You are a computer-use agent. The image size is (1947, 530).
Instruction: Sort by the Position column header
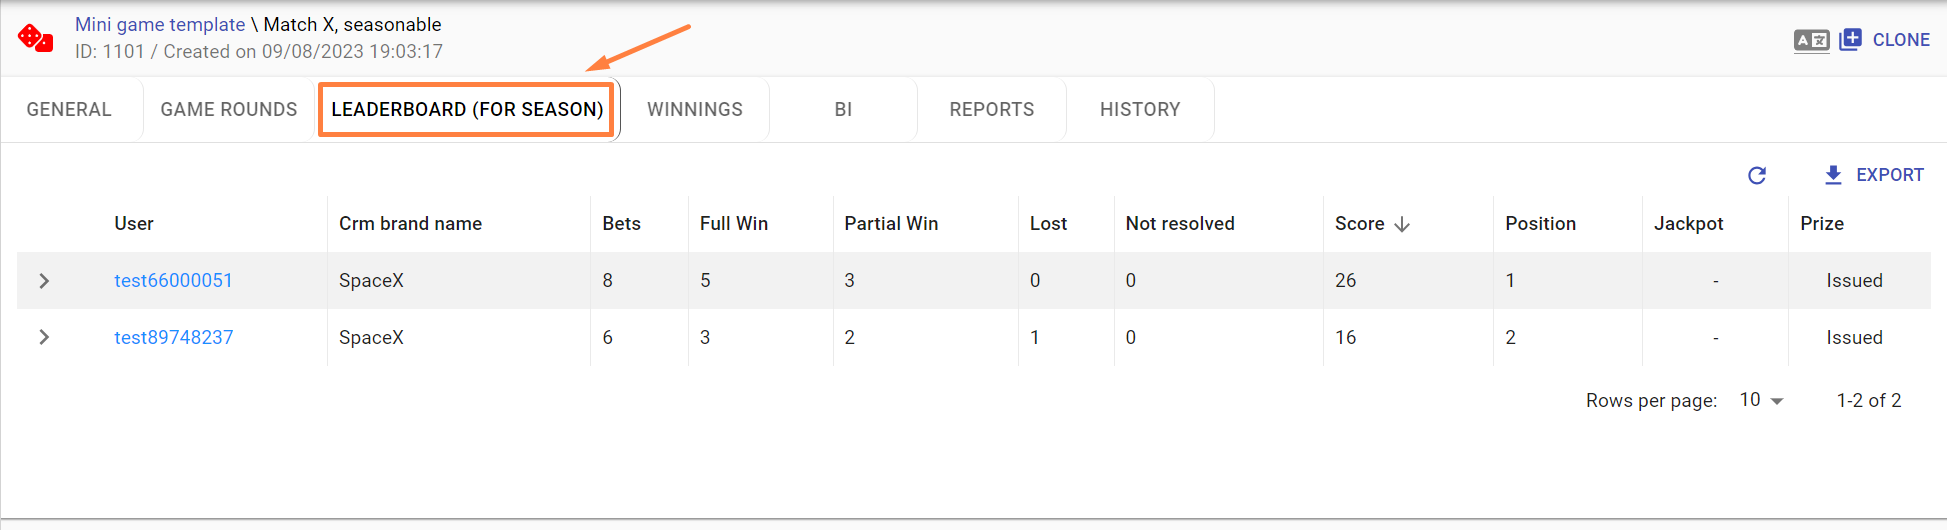coord(1540,224)
